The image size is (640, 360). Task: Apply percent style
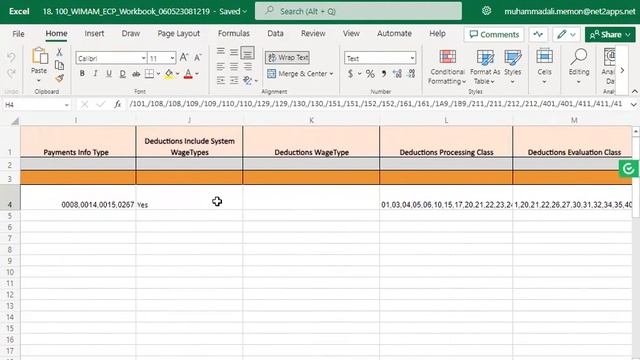coord(370,74)
